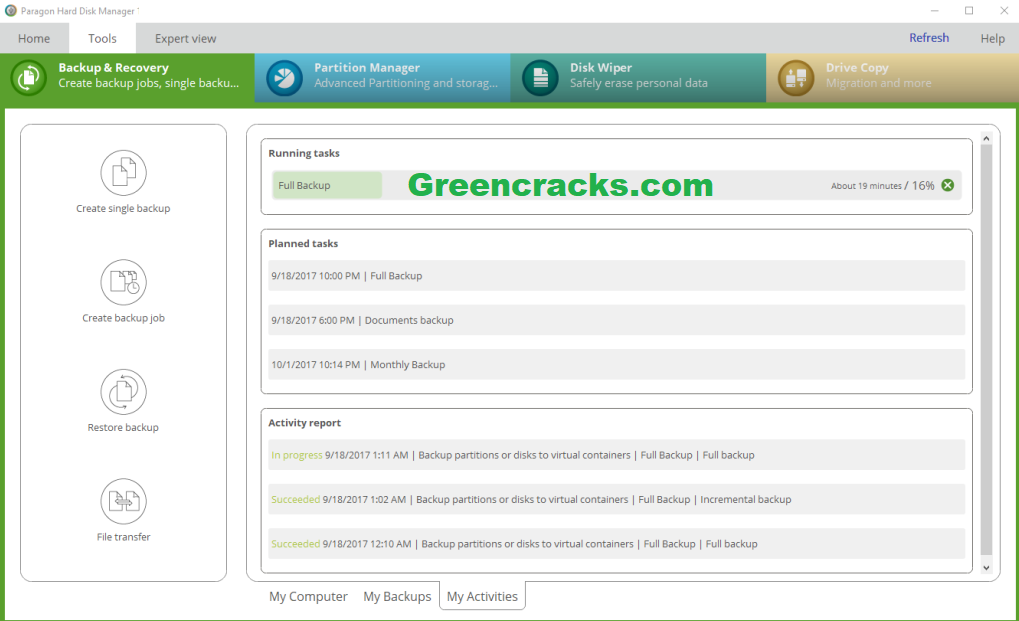Select planned task Monthly Backup
This screenshot has height=621, width=1019.
(x=616, y=364)
